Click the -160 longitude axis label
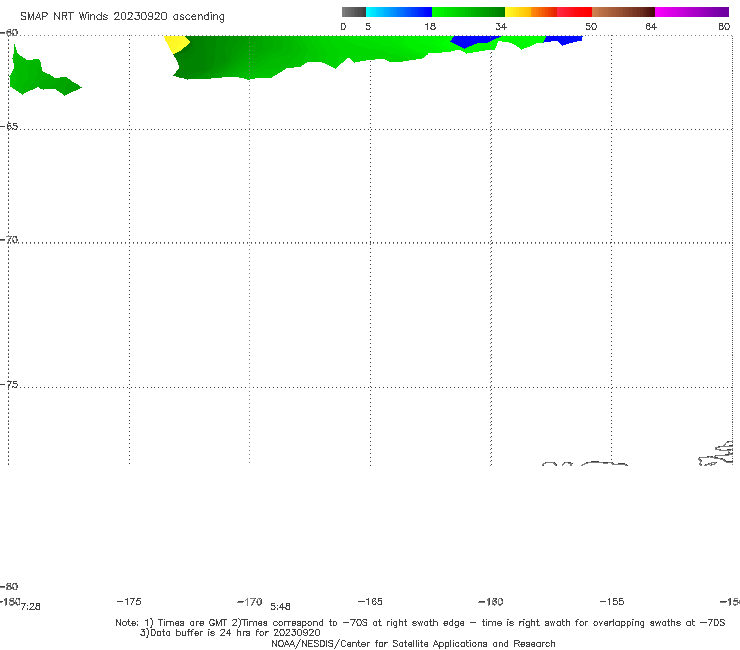The image size is (740, 650). click(491, 602)
